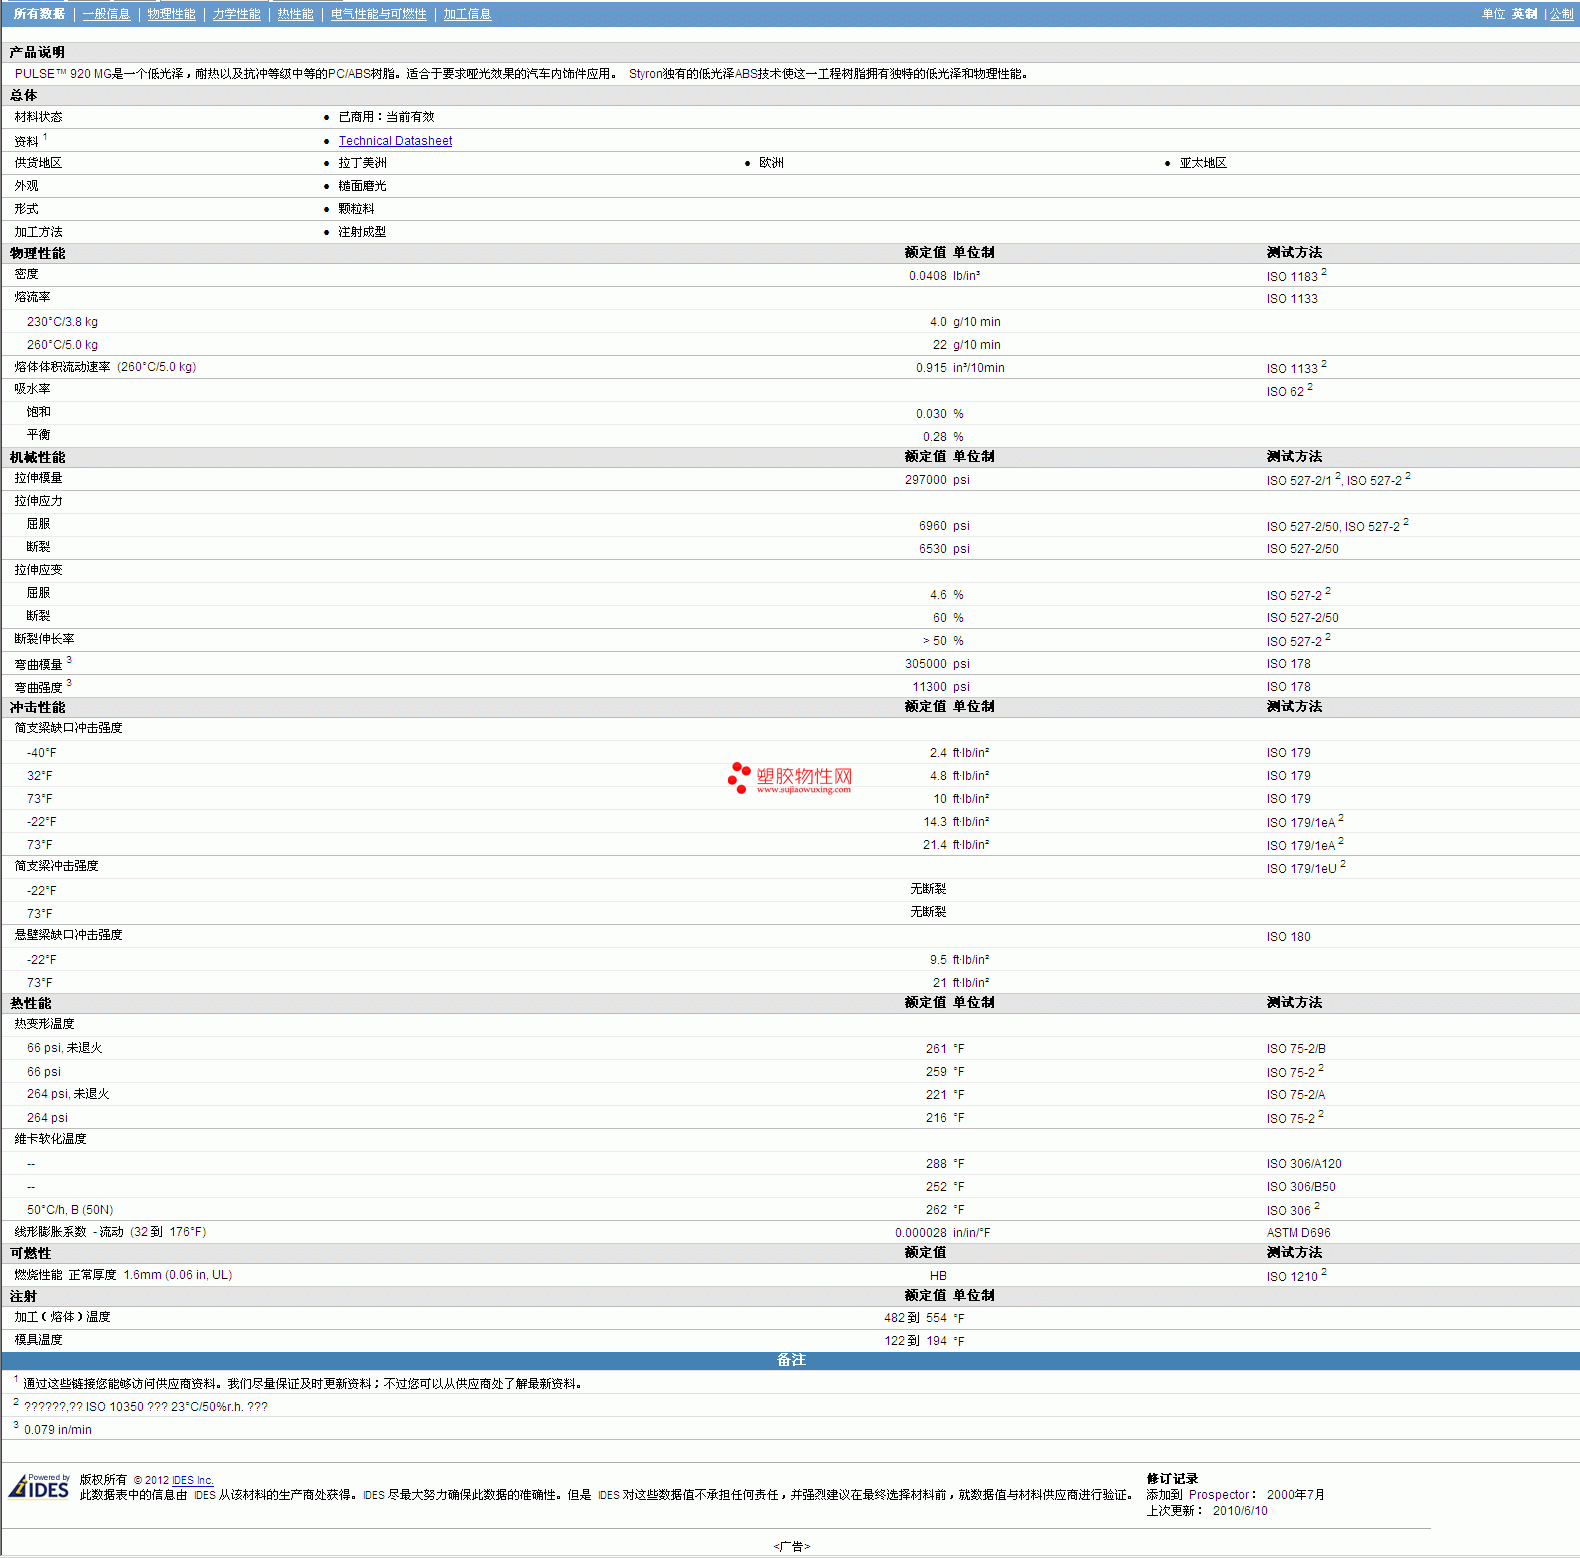1580x1558 pixels.
Task: Click footnote 1 marker beside 资料
Action: point(45,137)
